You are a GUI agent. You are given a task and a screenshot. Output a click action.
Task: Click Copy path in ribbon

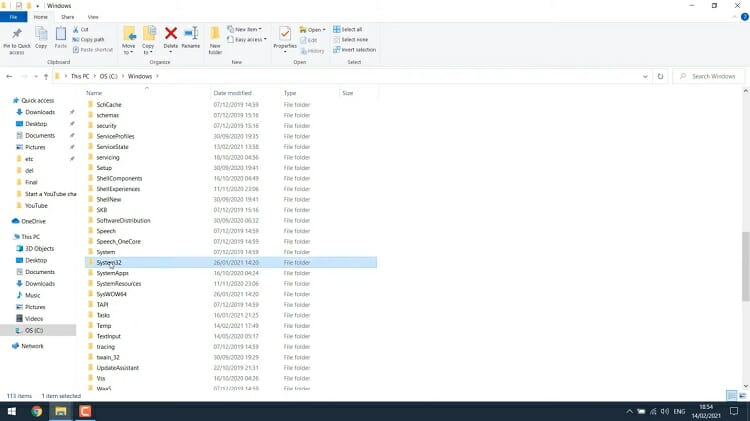[x=88, y=40]
